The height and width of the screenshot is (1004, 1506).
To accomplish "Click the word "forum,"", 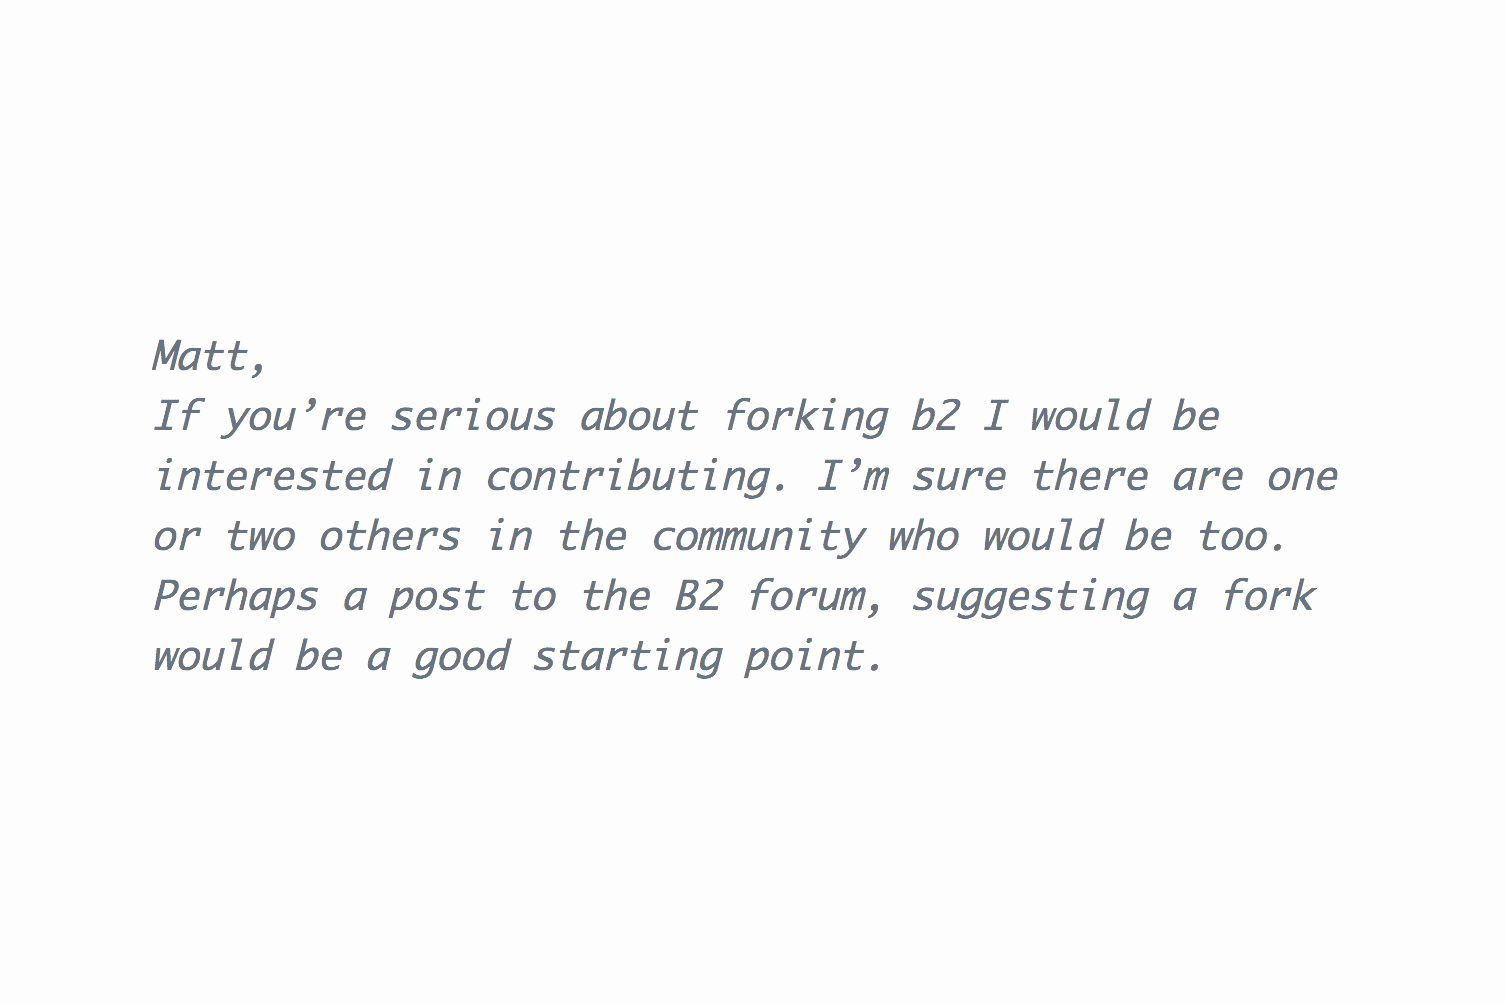I will (x=817, y=597).
